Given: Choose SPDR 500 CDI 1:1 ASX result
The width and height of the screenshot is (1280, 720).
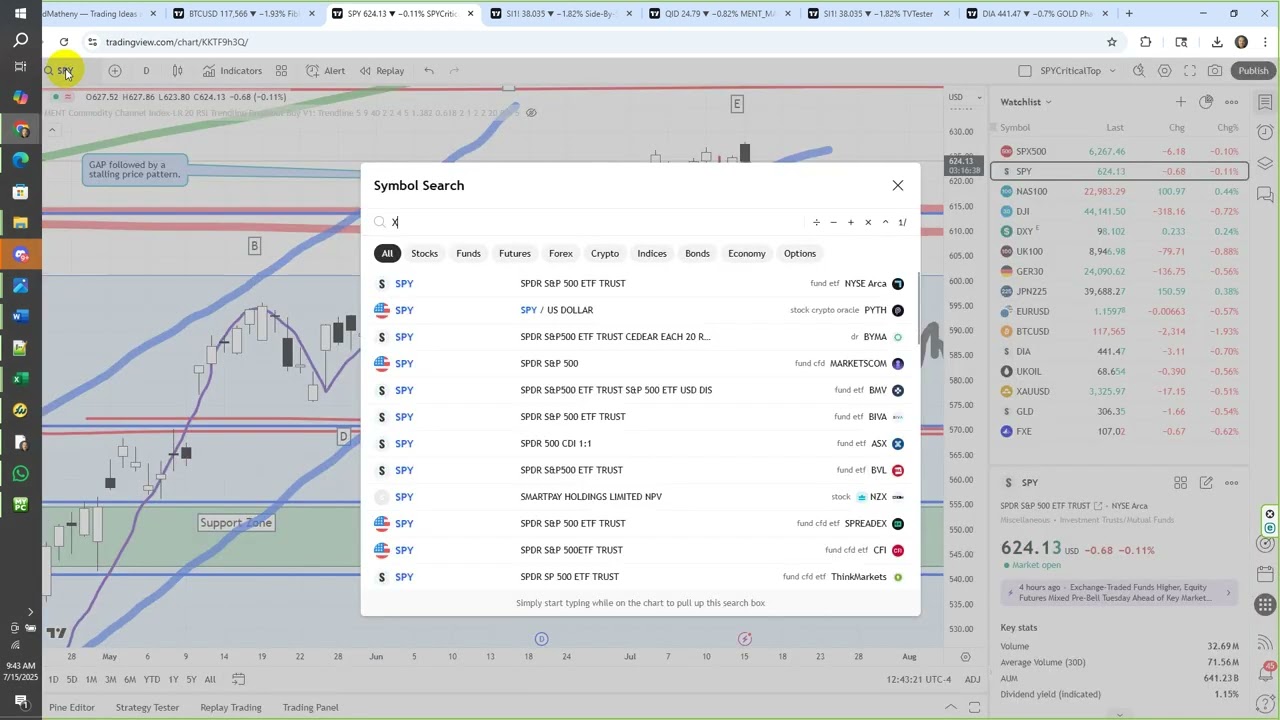Looking at the screenshot, I should (x=640, y=443).
